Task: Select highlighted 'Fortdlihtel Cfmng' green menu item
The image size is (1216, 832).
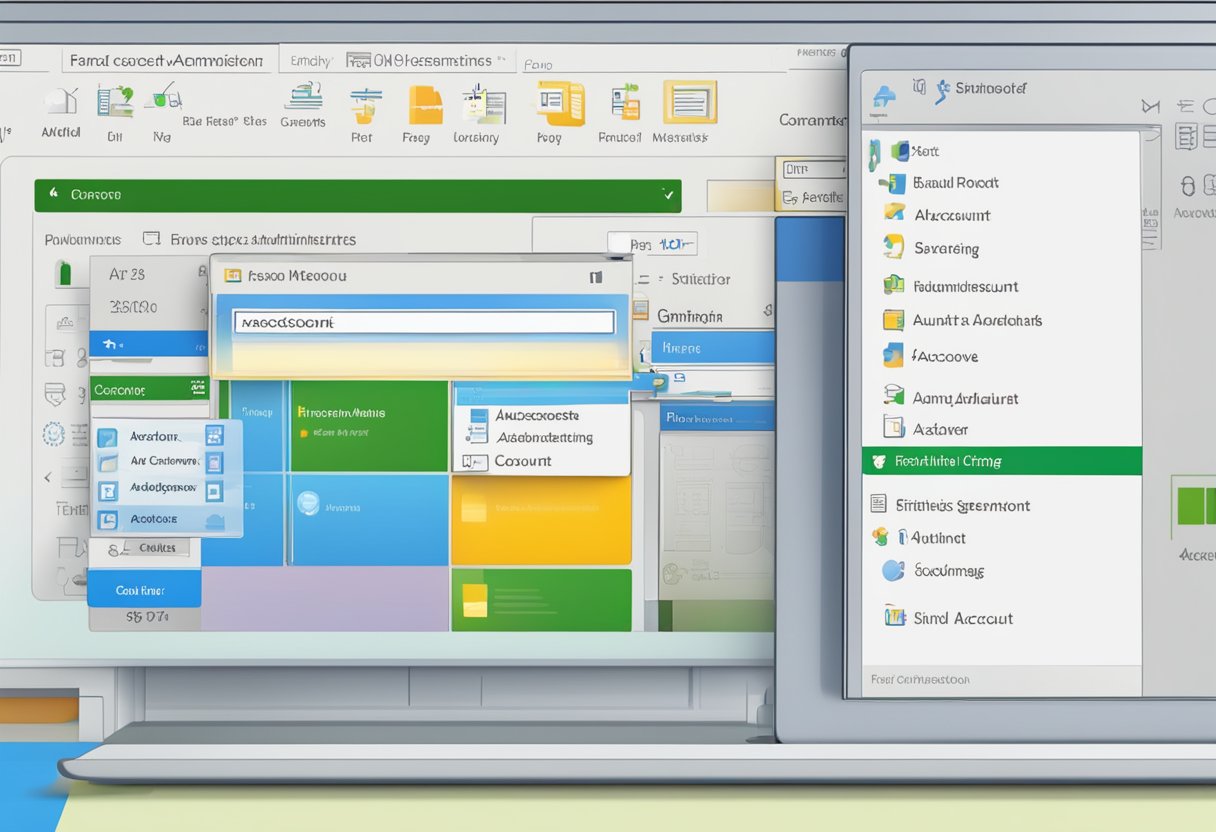Action: click(x=1001, y=461)
